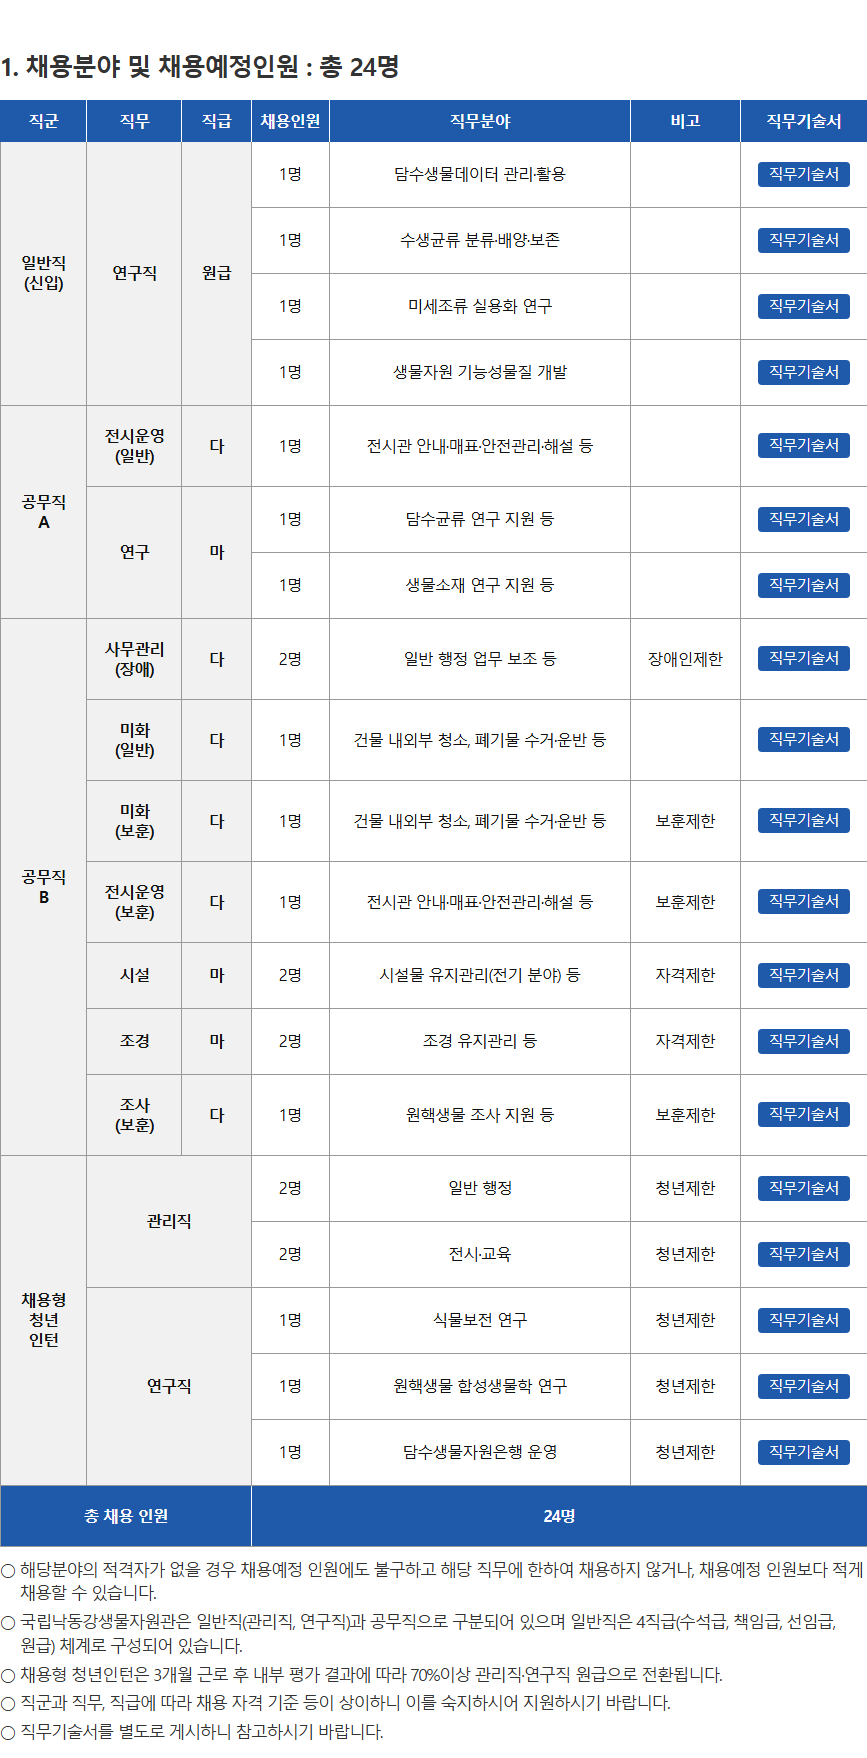Open 직무기술서 for 원핵생물 합성생물학 연구
This screenshot has width=867, height=1758.
pos(803,1386)
